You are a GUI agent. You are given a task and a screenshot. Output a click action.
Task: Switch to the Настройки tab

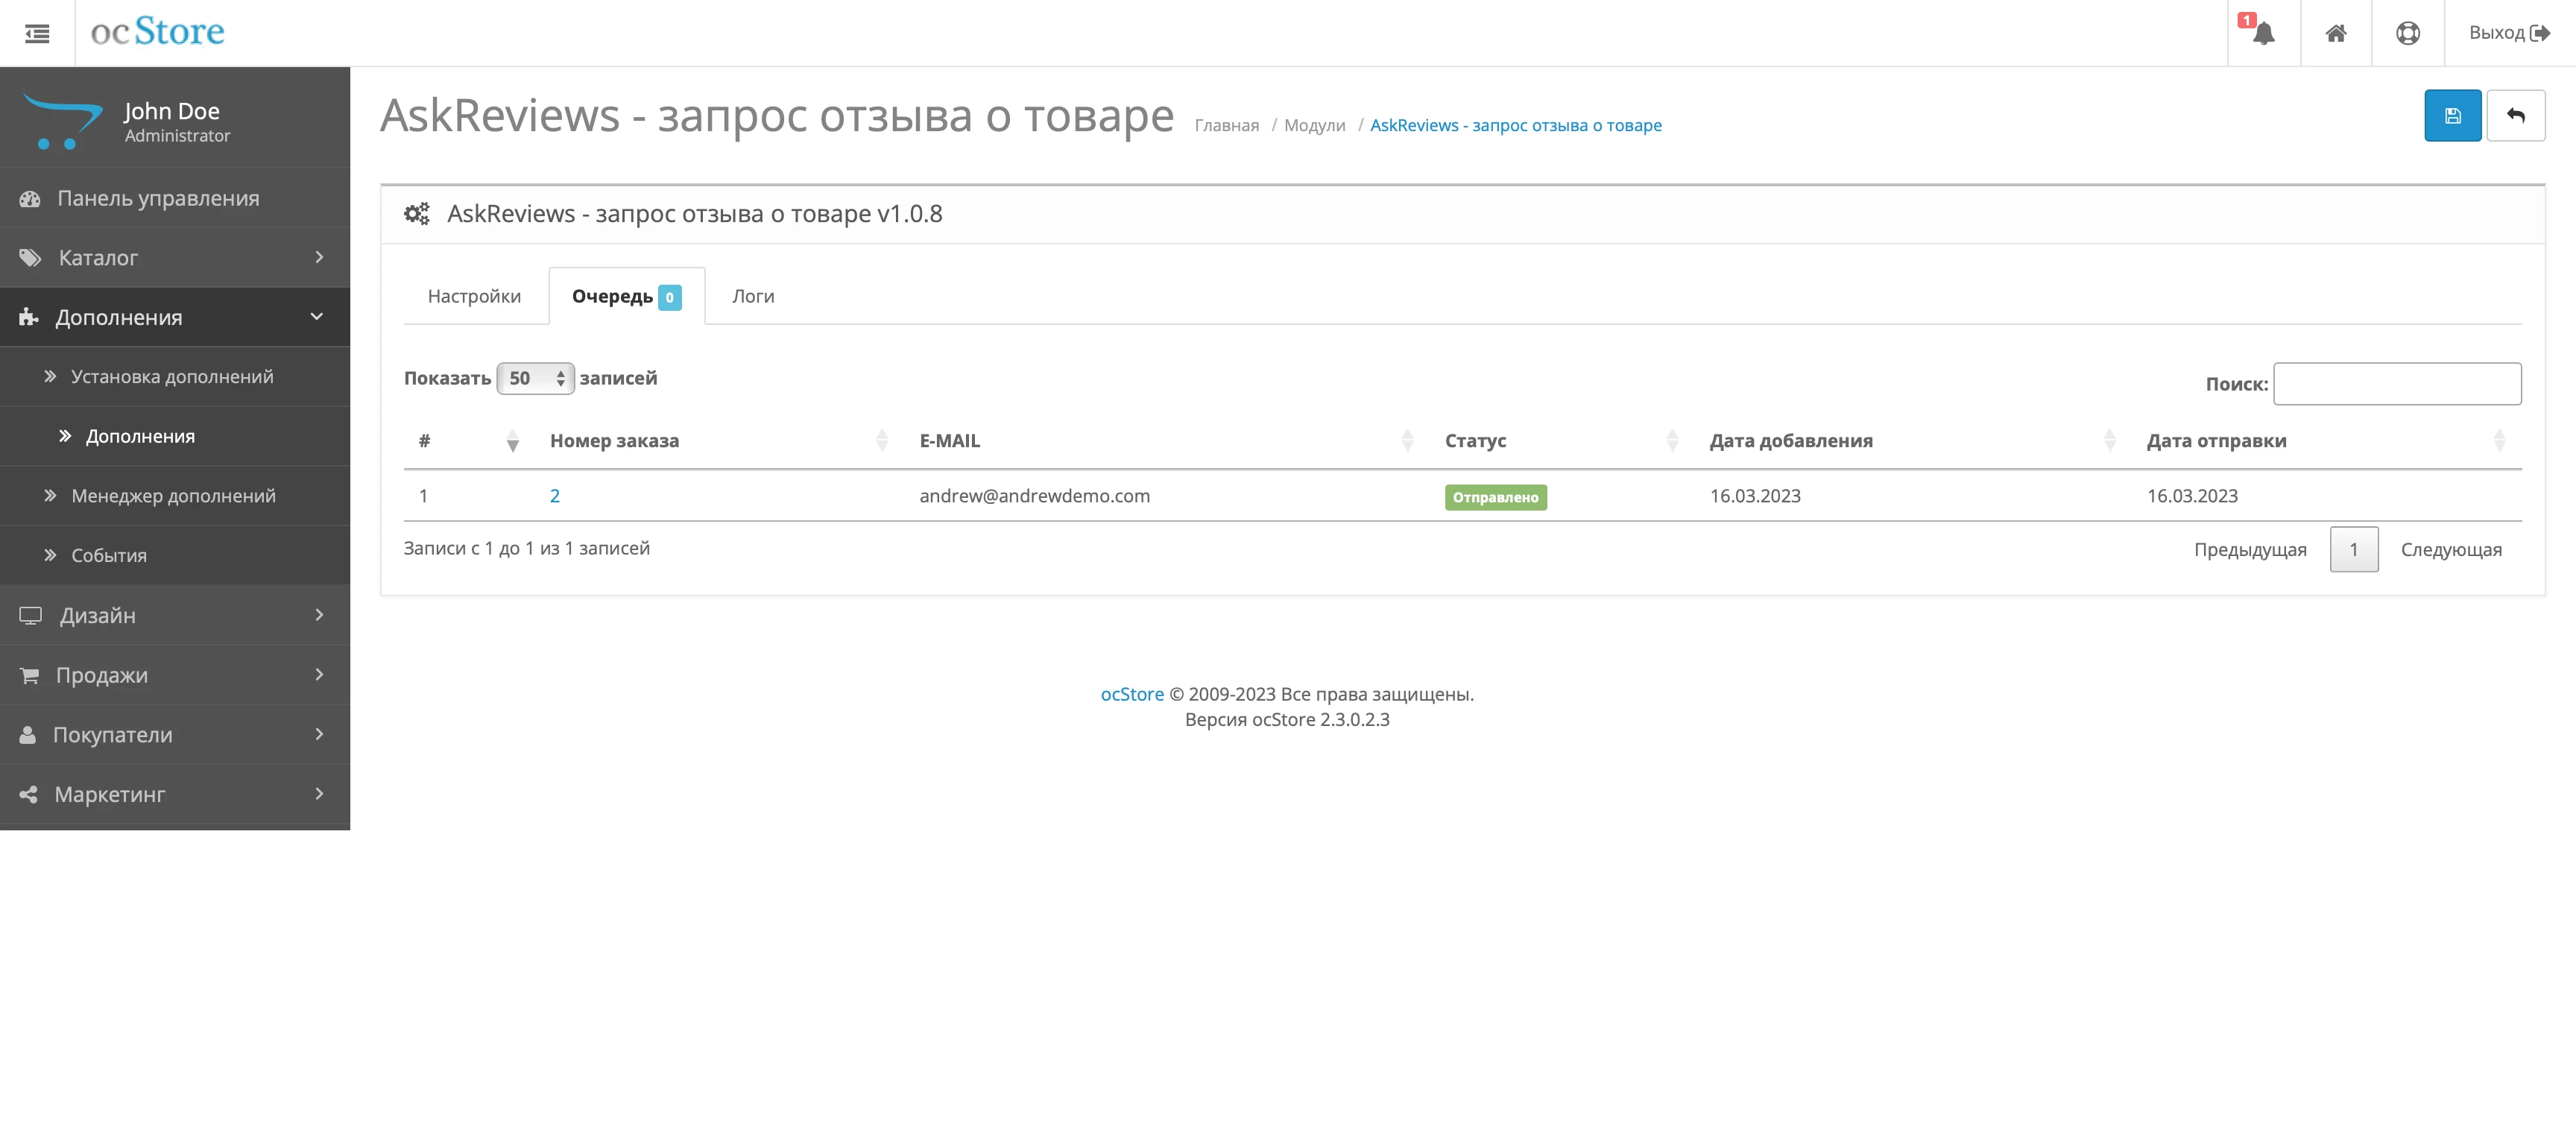point(474,296)
